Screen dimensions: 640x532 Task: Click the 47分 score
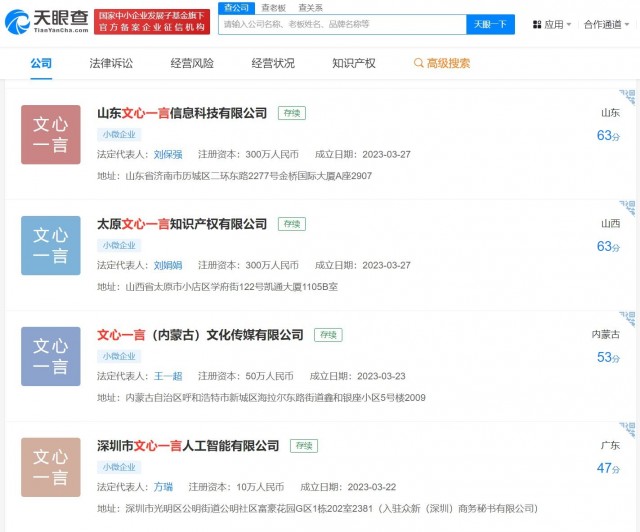pyautogui.click(x=608, y=468)
